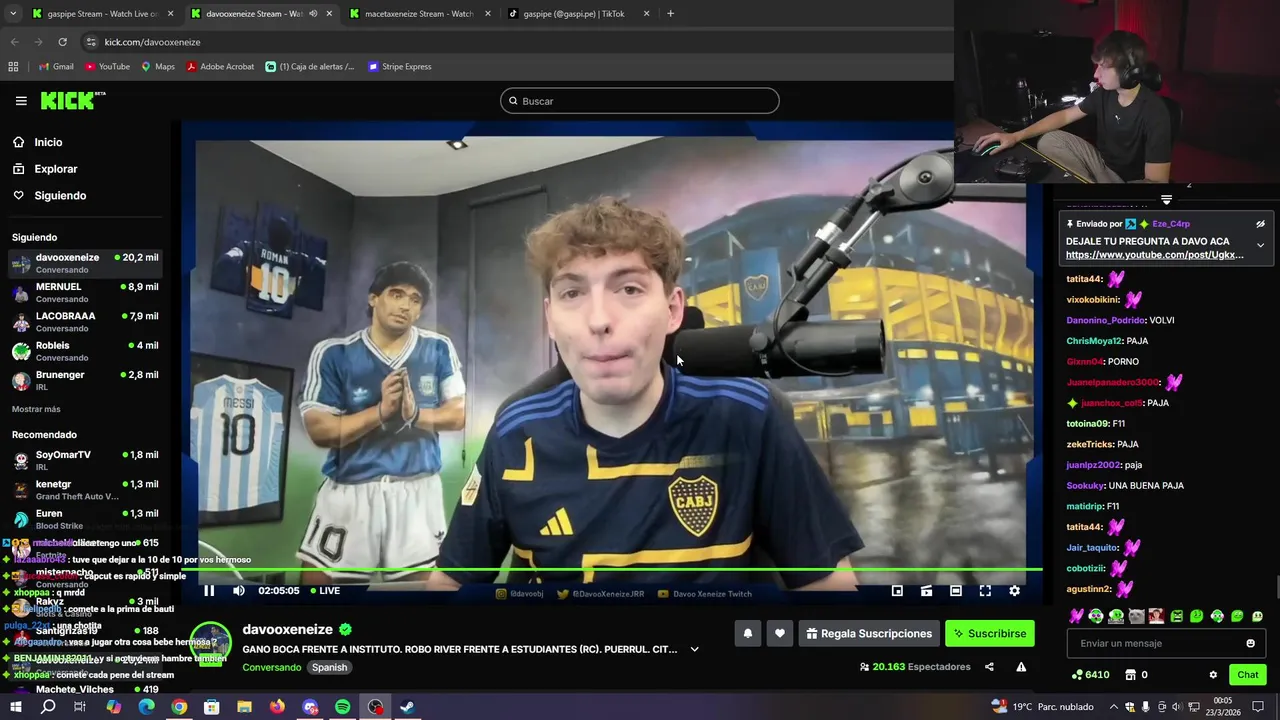The height and width of the screenshot is (720, 1280).
Task: Open the Kick hamburger menu
Action: (21, 101)
